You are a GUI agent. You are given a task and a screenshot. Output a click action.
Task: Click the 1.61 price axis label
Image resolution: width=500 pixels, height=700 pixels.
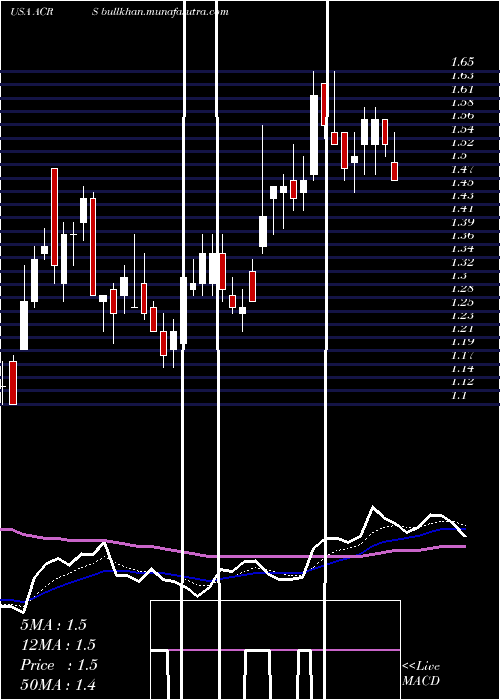point(462,89)
